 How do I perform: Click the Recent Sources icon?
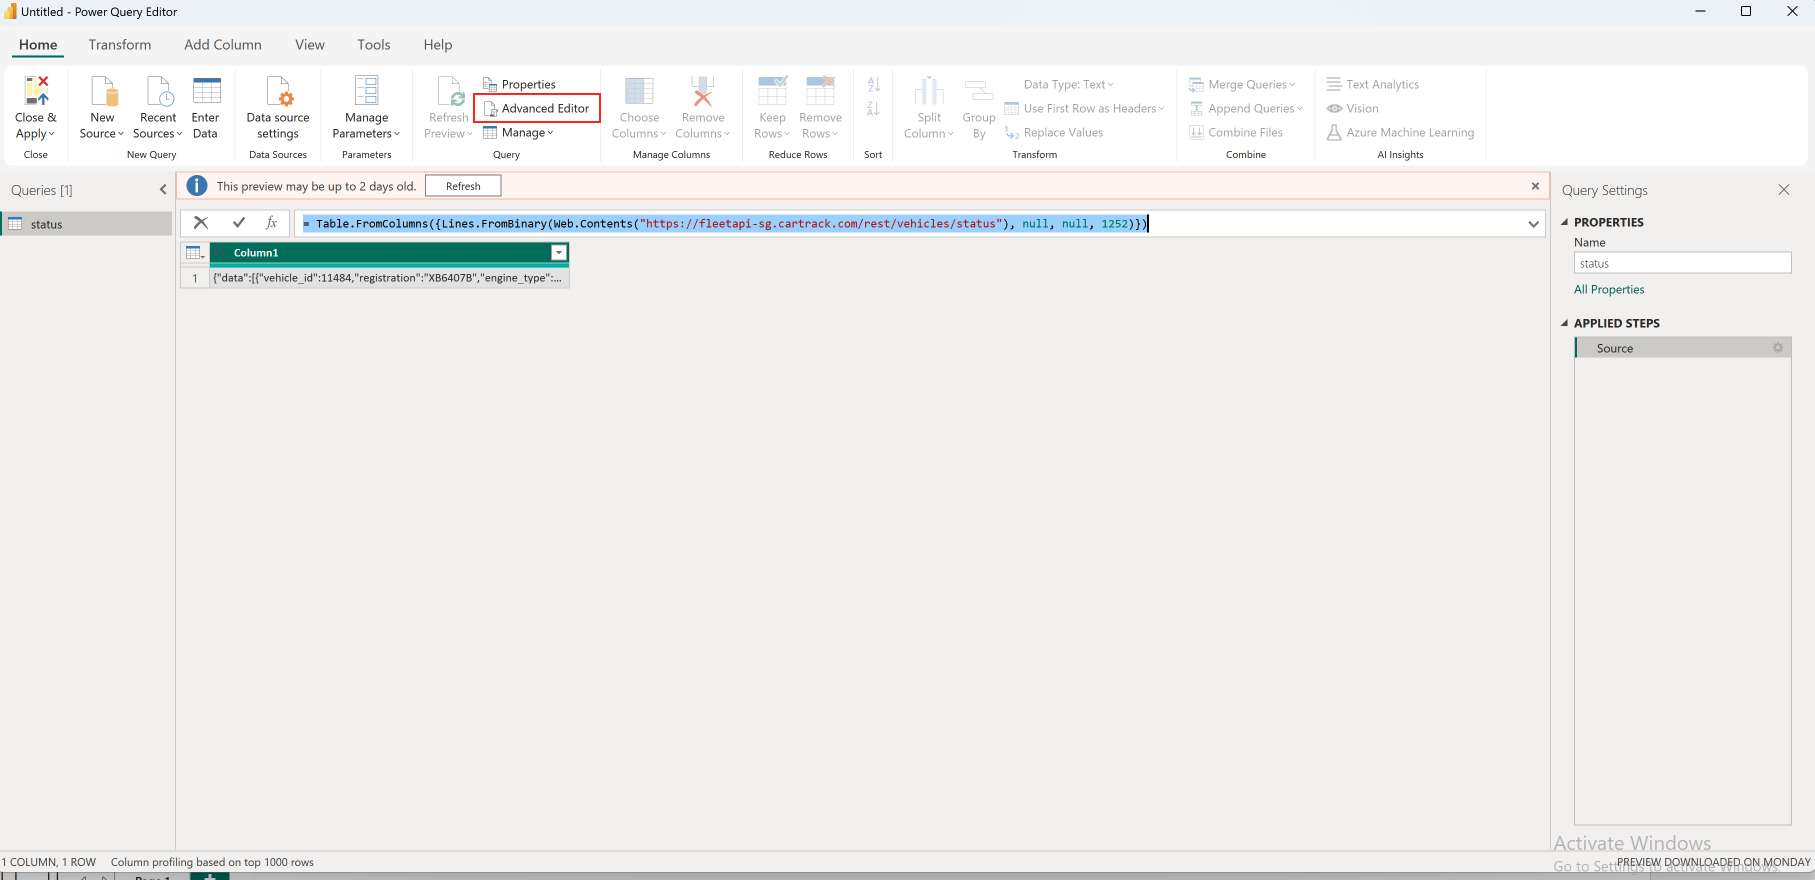[160, 91]
